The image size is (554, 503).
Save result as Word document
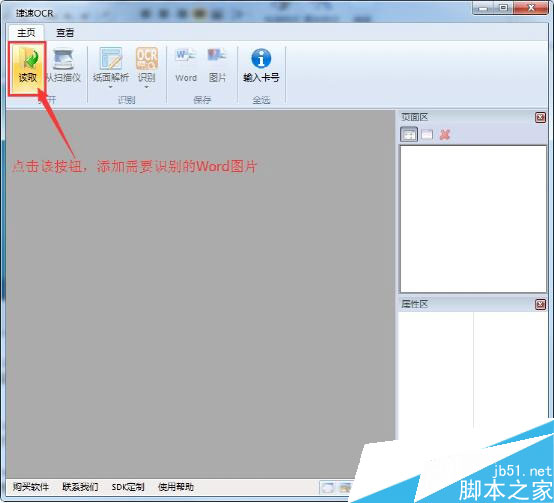click(x=186, y=65)
